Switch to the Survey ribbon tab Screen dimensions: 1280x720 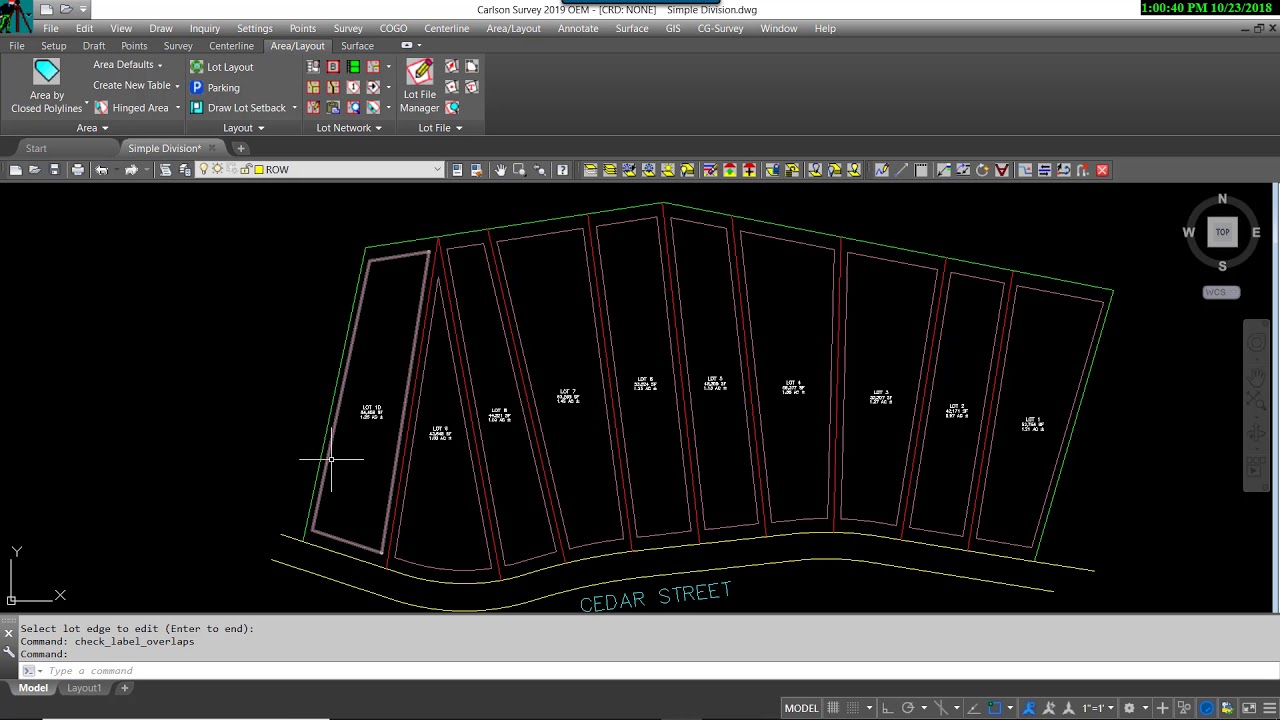pos(178,46)
